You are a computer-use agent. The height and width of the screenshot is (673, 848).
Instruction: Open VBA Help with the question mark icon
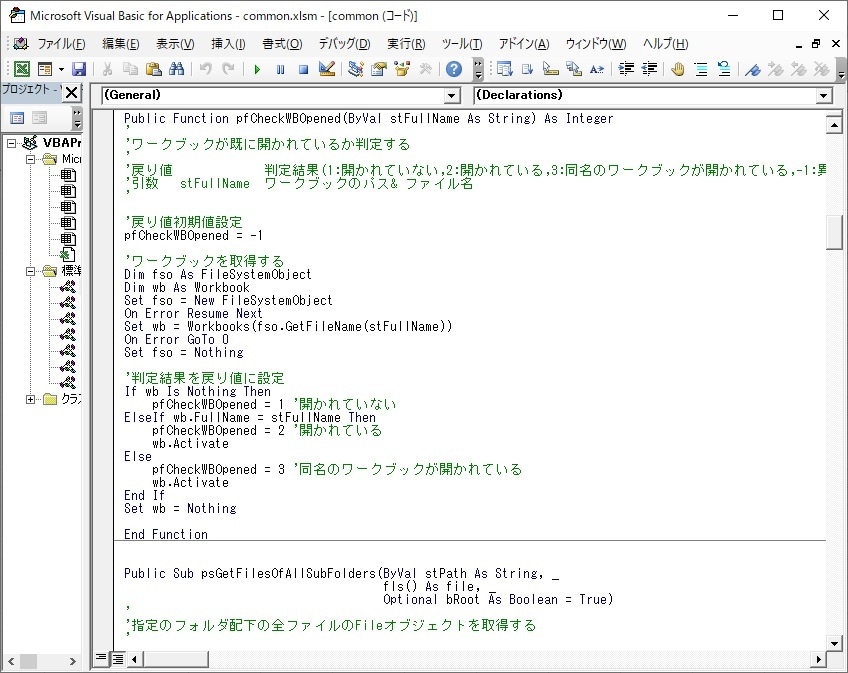tap(454, 69)
